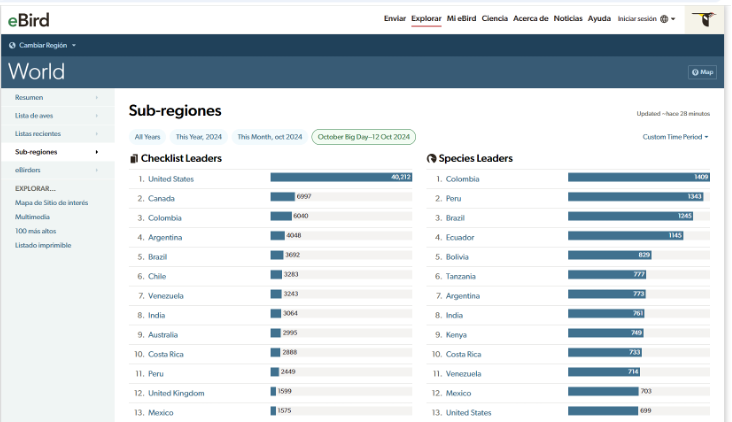
Task: Open the United States checklist leader link
Action: 170,179
